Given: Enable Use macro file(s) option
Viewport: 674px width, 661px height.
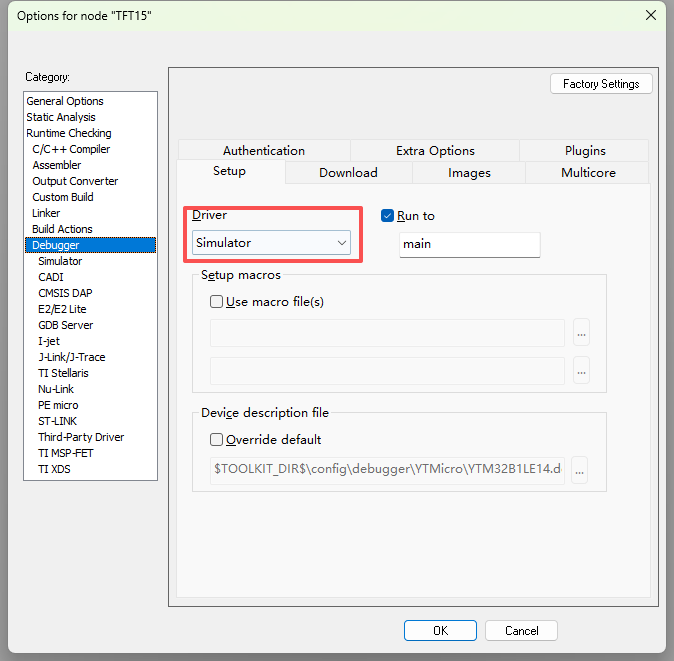Looking at the screenshot, I should [x=216, y=301].
